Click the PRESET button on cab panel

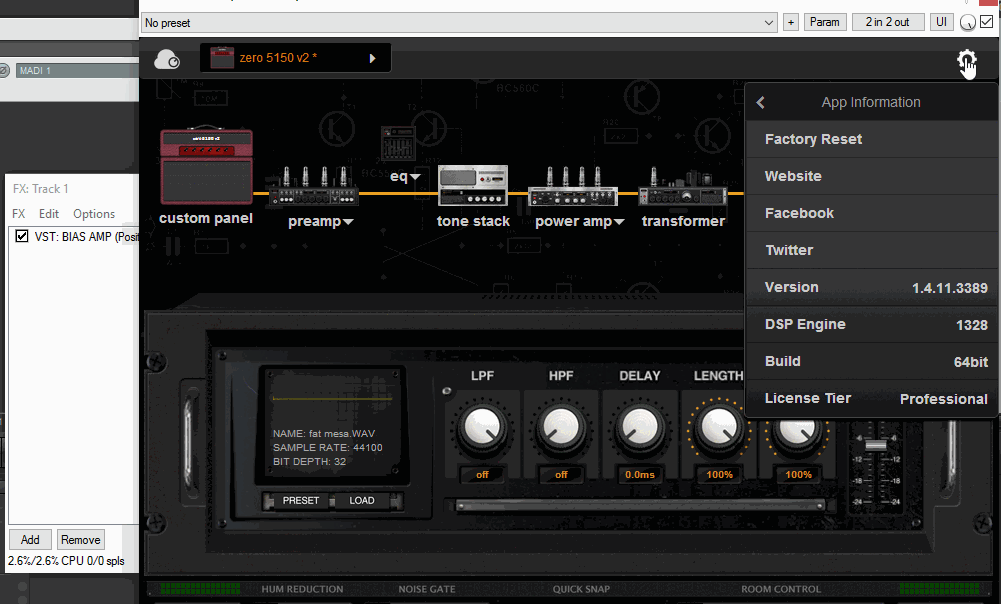[x=301, y=501]
